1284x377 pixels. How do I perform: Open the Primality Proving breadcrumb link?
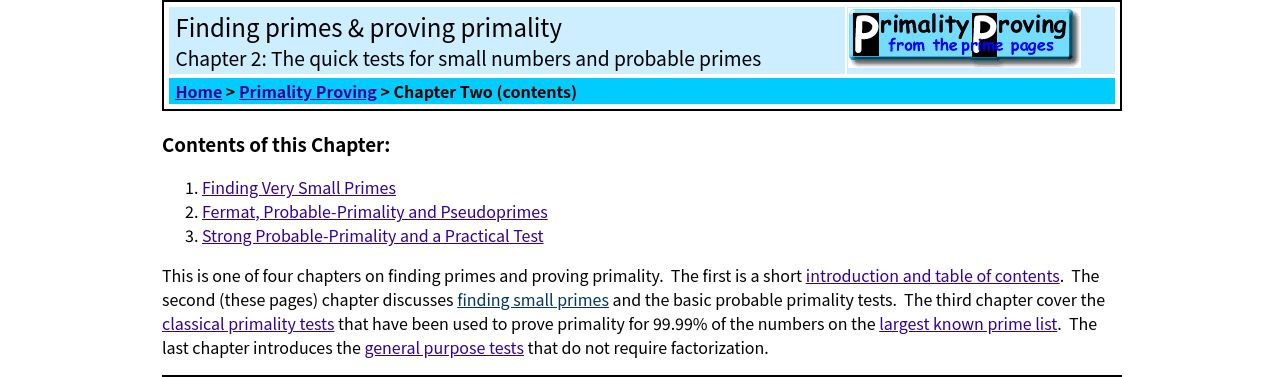[308, 92]
